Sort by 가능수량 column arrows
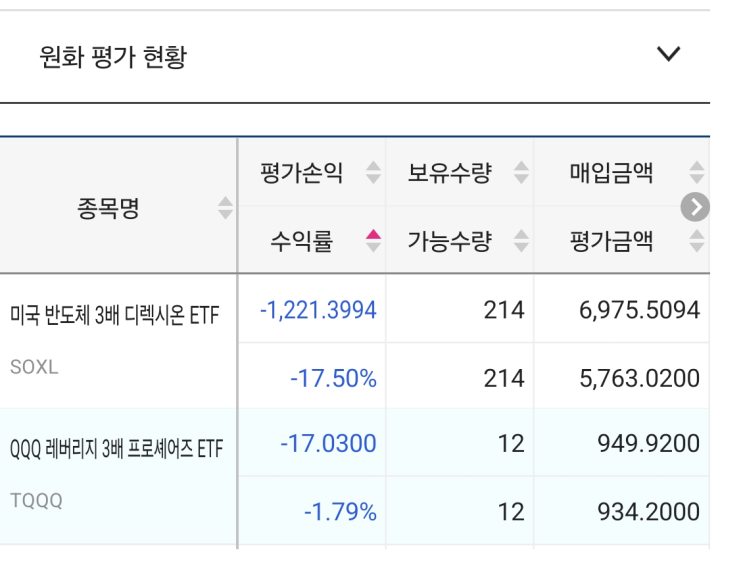The image size is (743, 567). [x=521, y=241]
